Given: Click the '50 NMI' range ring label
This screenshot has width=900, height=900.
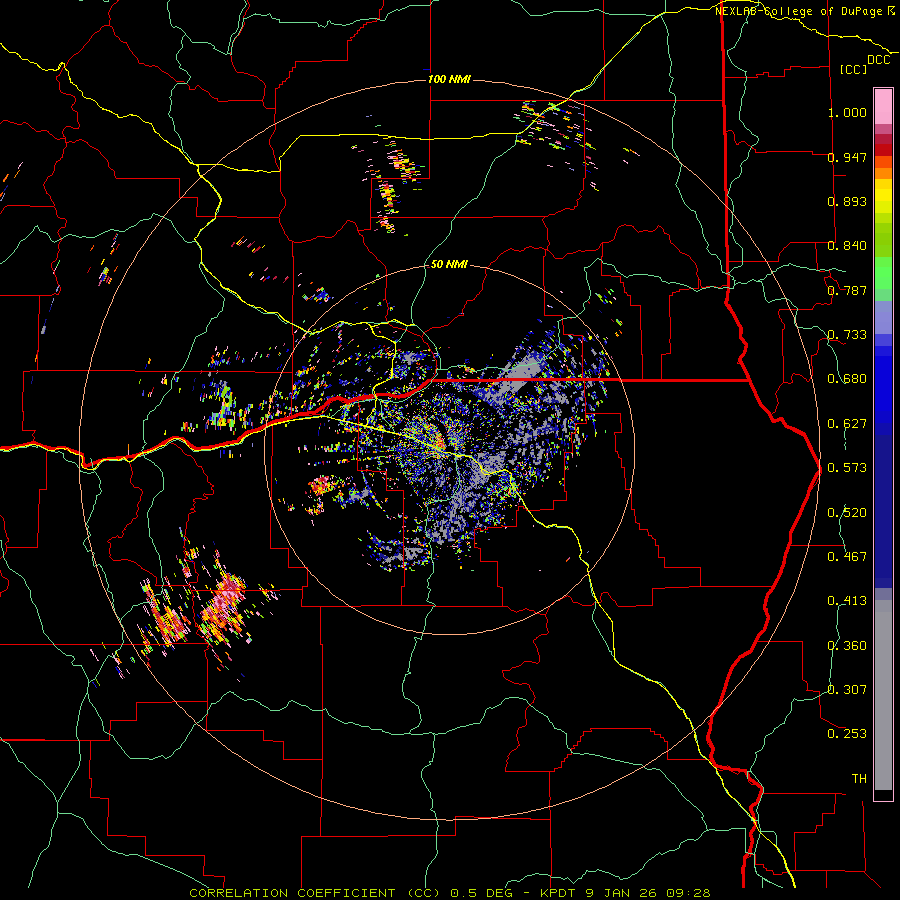Looking at the screenshot, I should (x=449, y=265).
